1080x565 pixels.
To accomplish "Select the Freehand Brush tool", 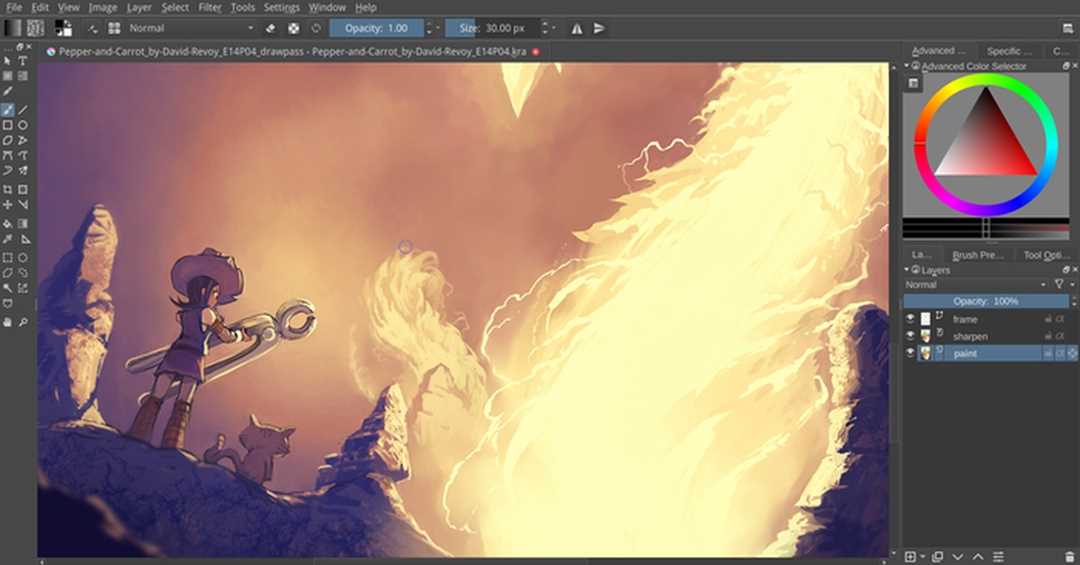I will click(8, 110).
